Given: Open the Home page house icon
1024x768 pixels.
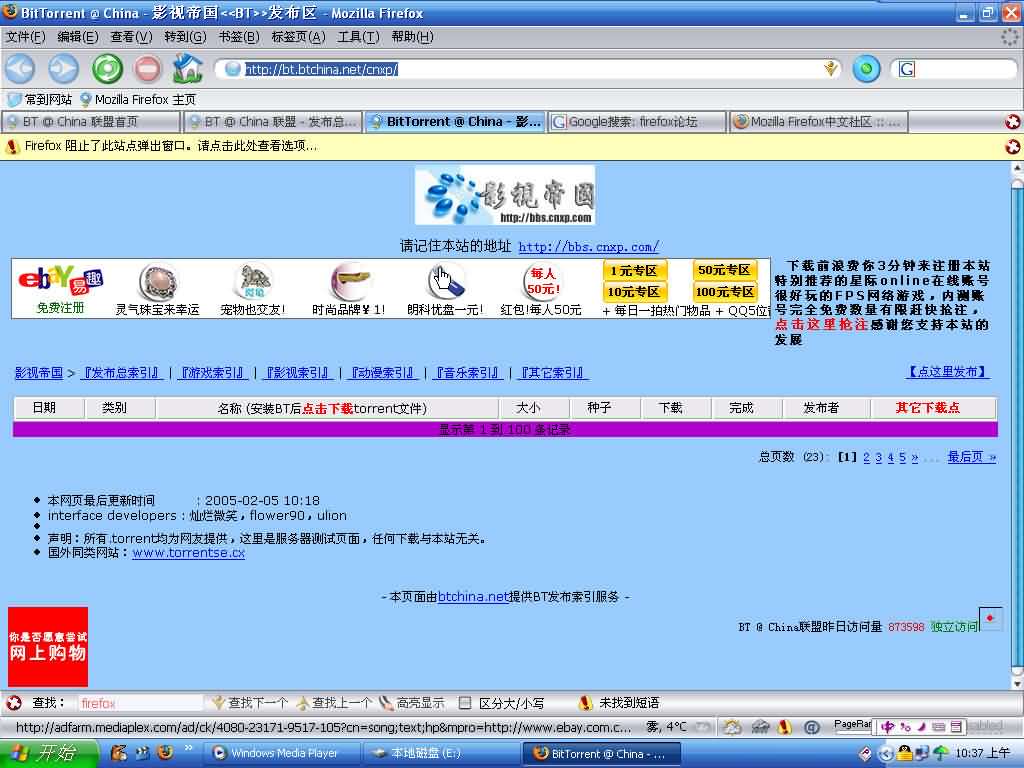Looking at the screenshot, I should click(x=187, y=68).
